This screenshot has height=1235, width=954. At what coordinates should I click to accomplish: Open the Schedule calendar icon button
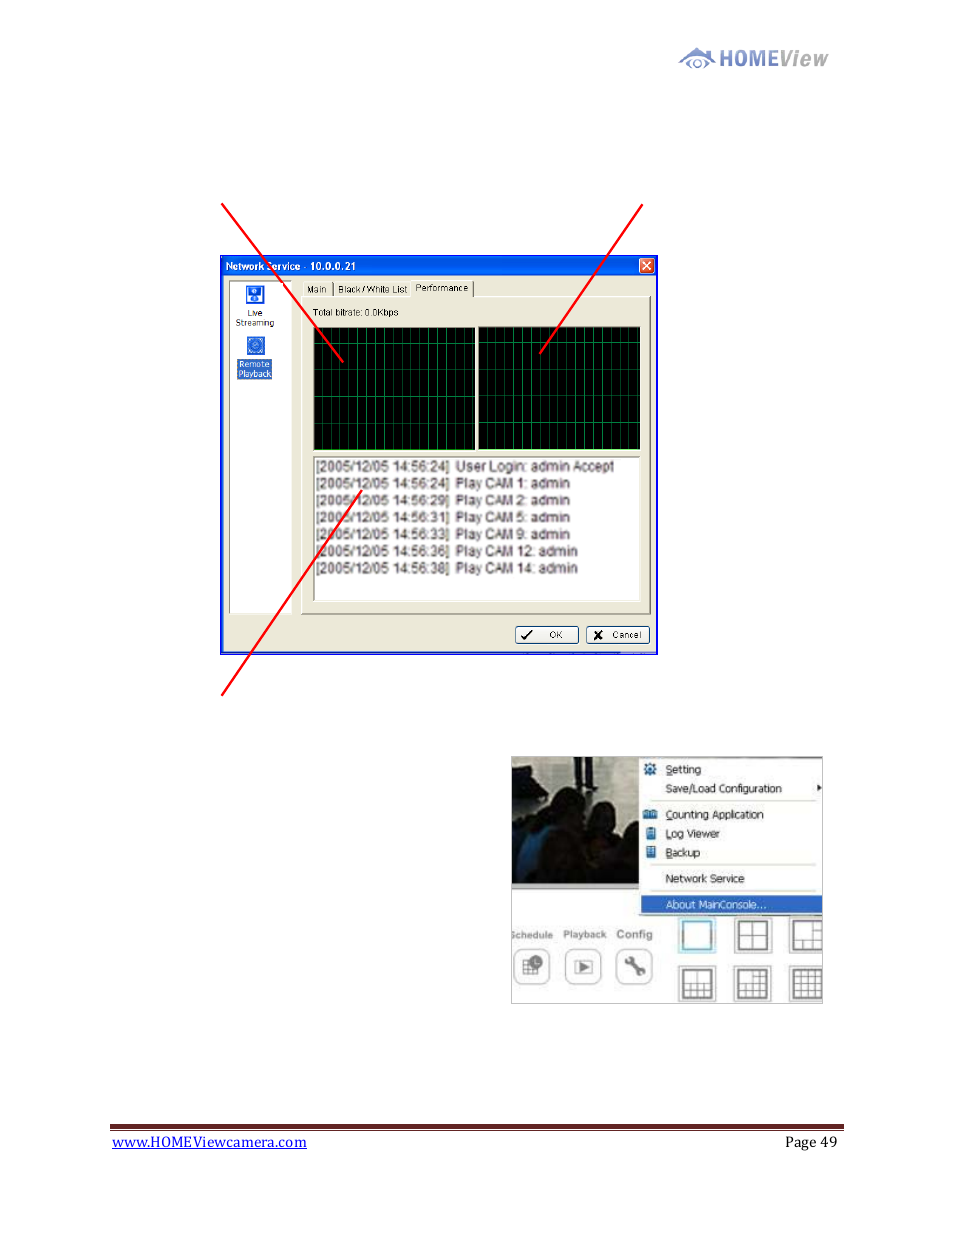pos(532,967)
